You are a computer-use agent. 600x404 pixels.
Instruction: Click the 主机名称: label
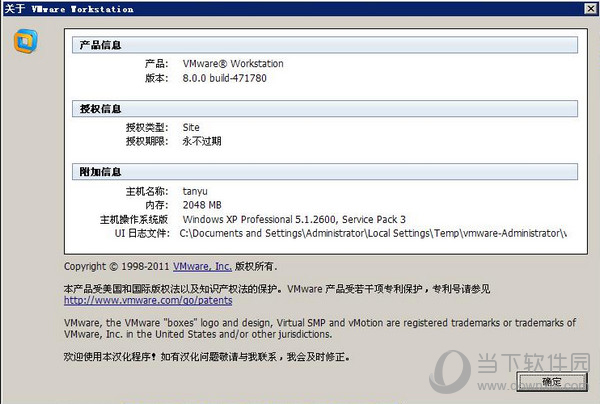147,191
